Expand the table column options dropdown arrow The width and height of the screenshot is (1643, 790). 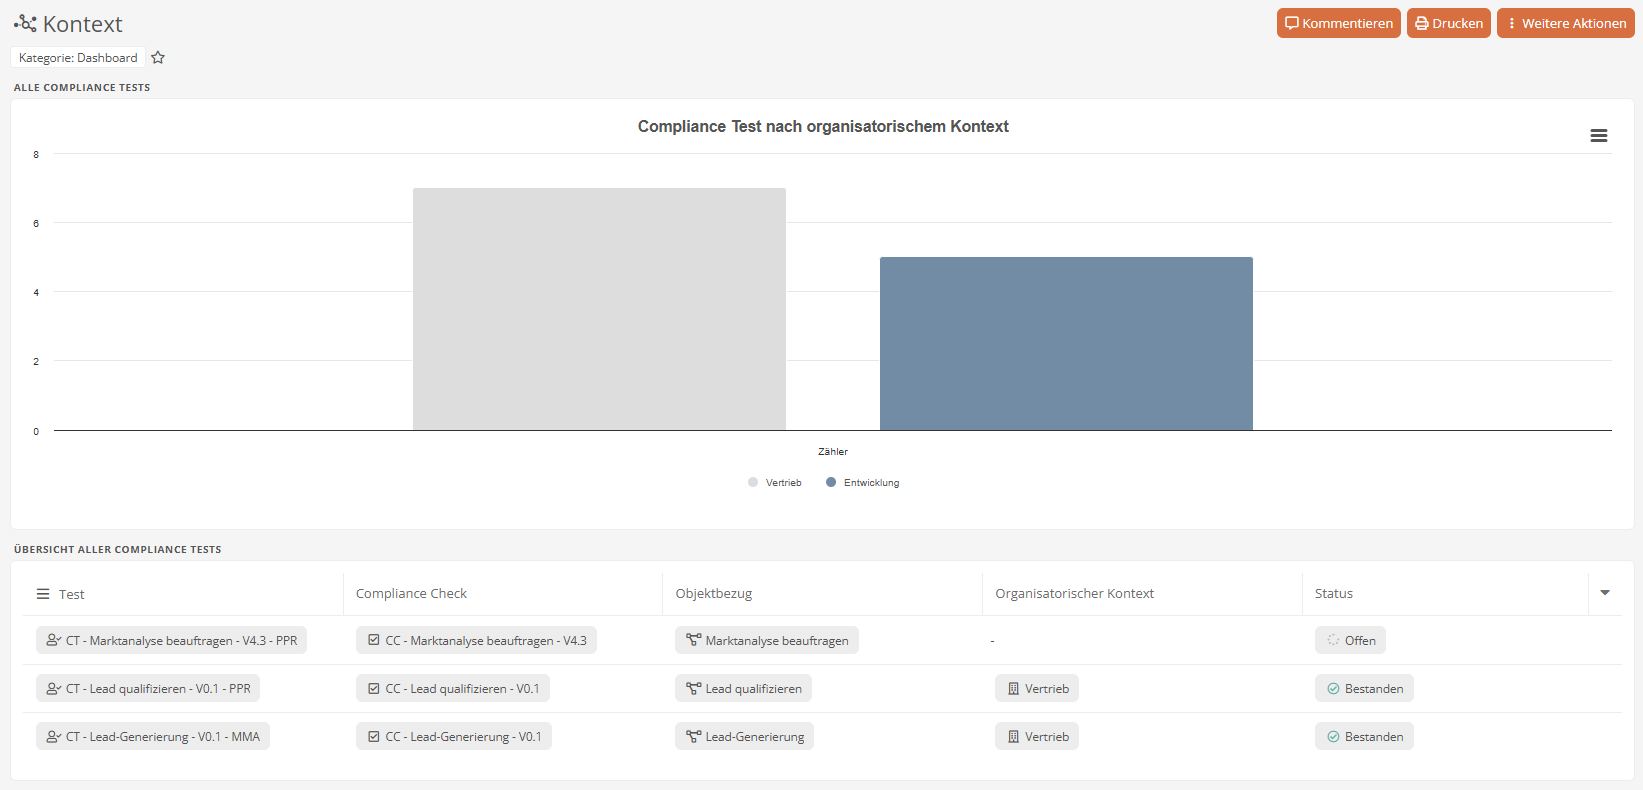click(x=1605, y=593)
